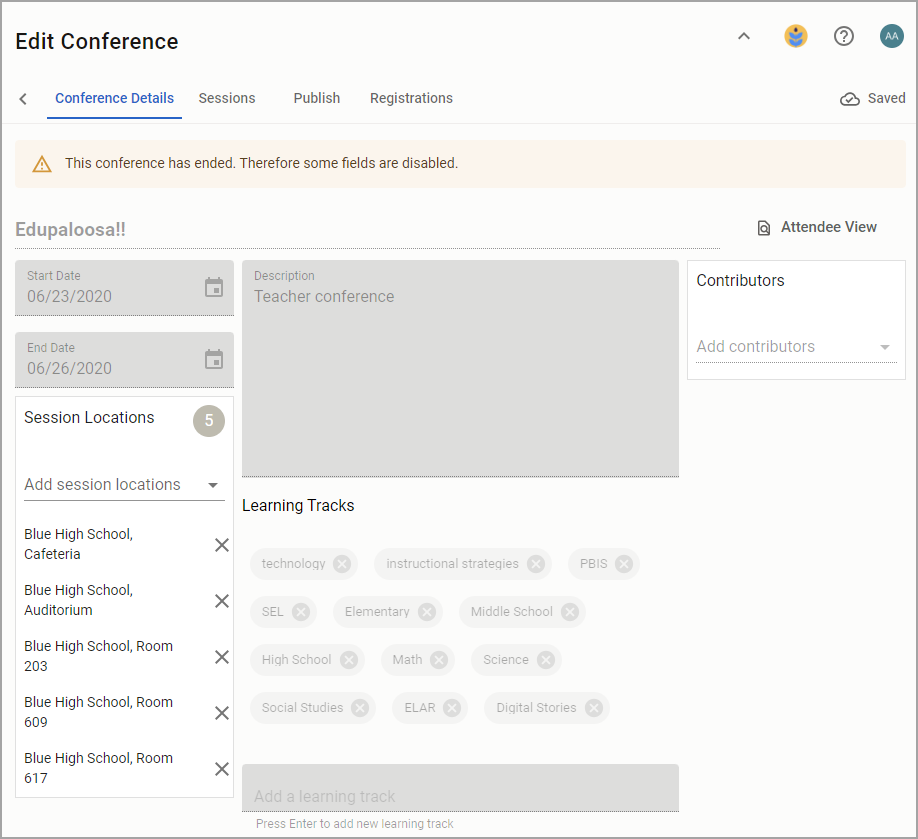The height and width of the screenshot is (839, 918).
Task: Click the conference has ended warning message
Action: pyautogui.click(x=261, y=163)
